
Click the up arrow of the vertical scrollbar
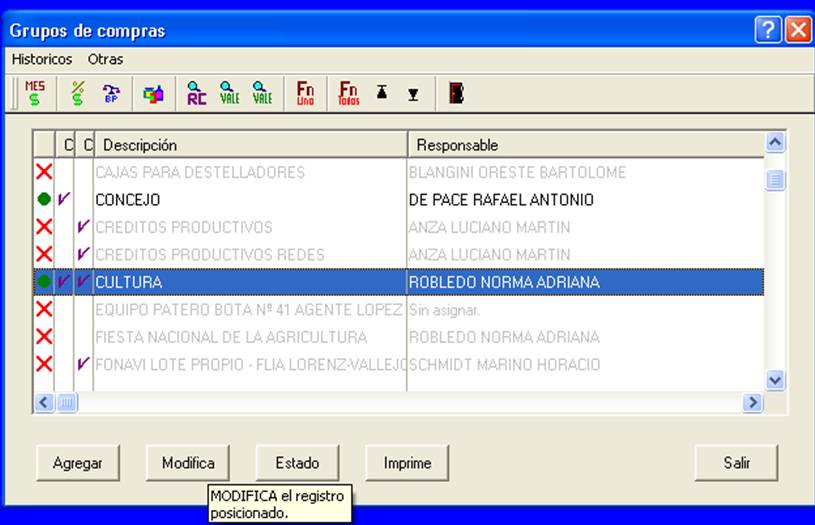774,142
